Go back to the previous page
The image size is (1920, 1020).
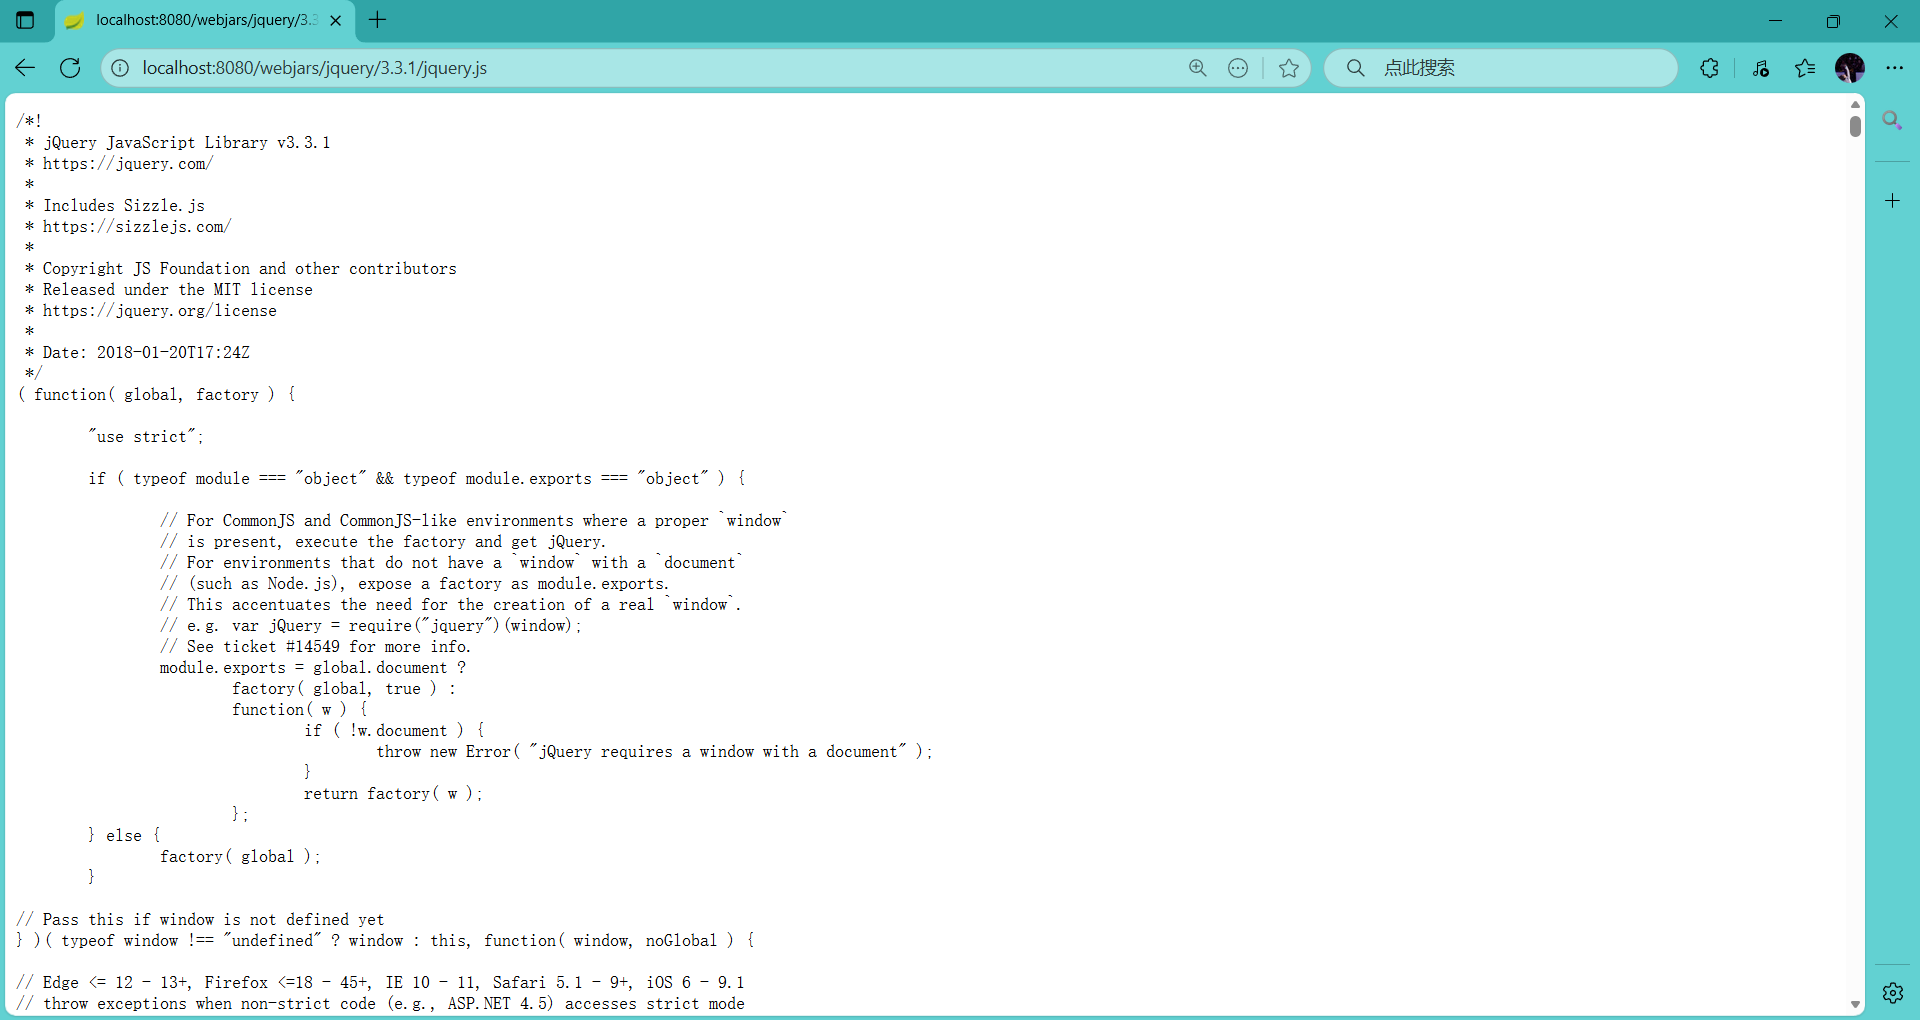[x=25, y=68]
